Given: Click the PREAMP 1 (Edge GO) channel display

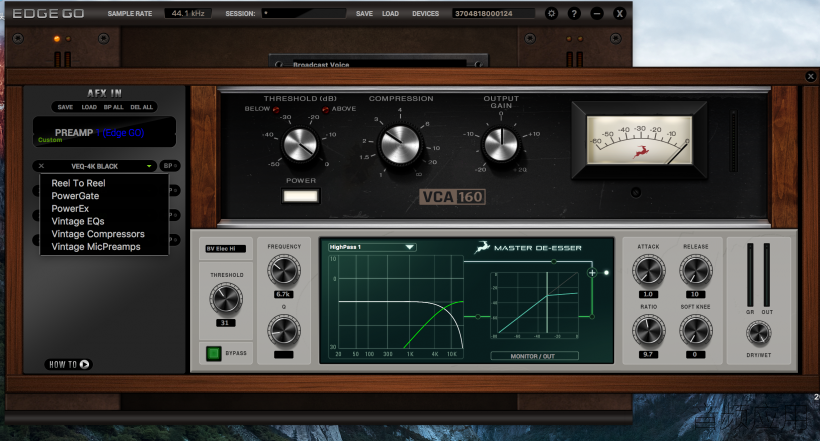Looking at the screenshot, I should 104,132.
